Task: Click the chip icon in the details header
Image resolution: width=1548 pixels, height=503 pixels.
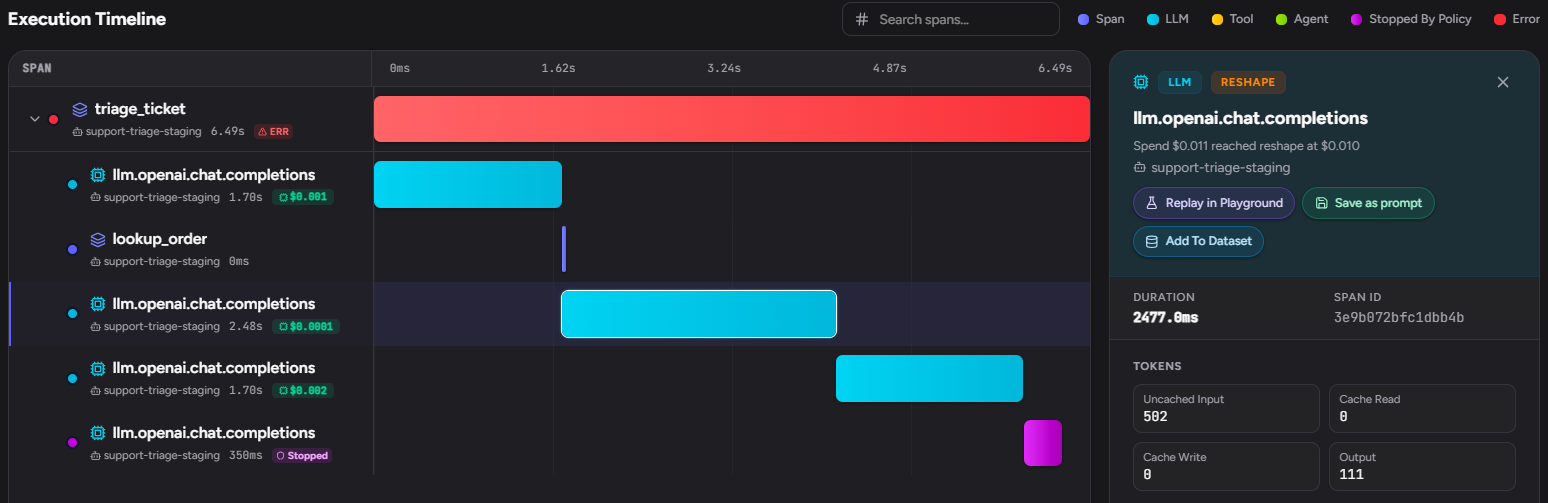Action: (1141, 82)
